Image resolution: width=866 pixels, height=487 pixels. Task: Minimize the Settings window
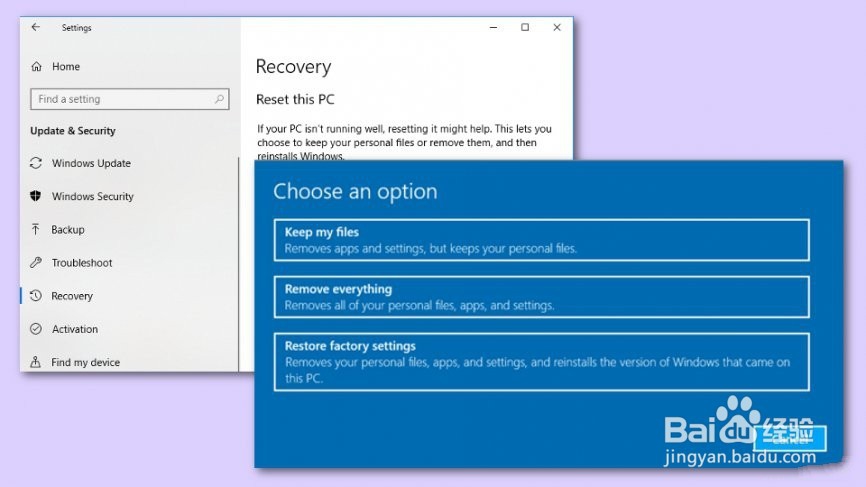point(493,27)
